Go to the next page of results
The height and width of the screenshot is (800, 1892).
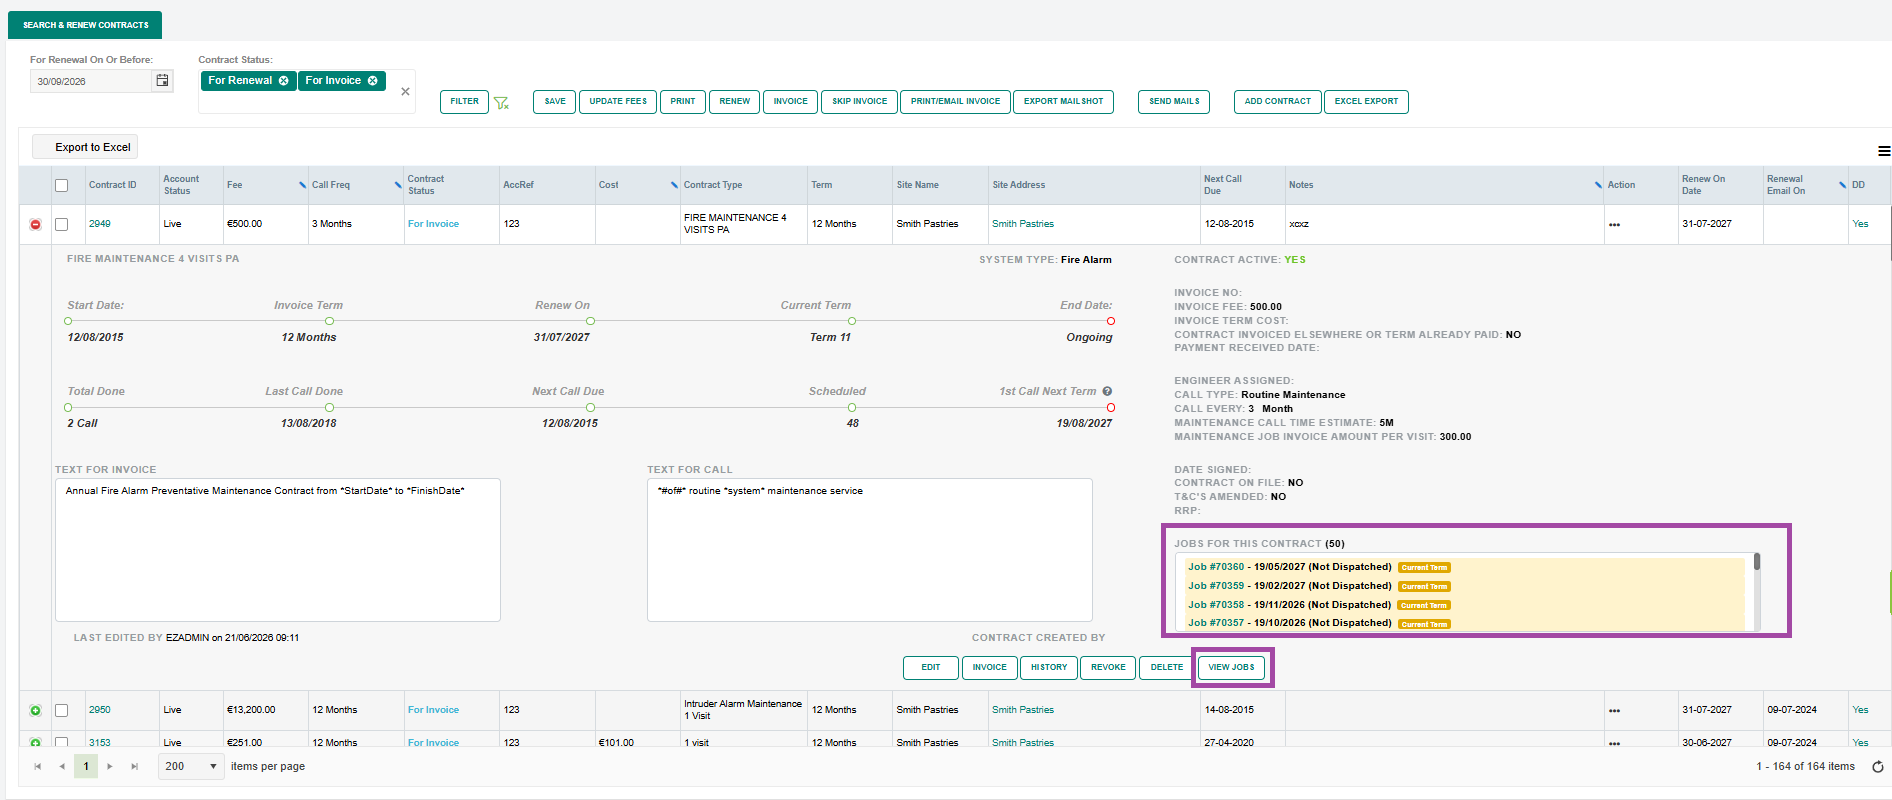pos(110,767)
